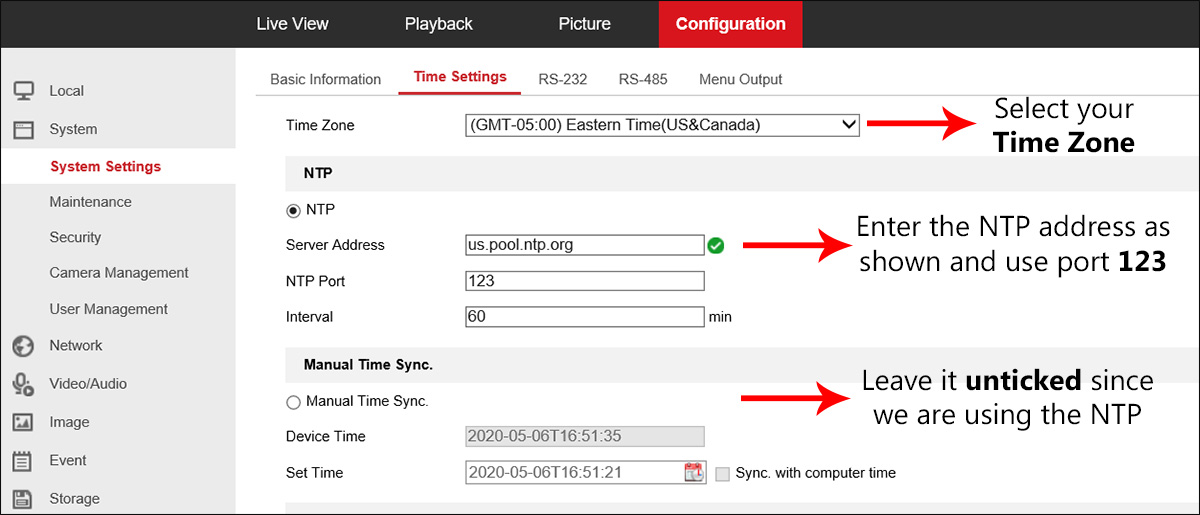Viewport: 1200px width, 515px height.
Task: Open the Time Zone dropdown
Action: (x=662, y=125)
